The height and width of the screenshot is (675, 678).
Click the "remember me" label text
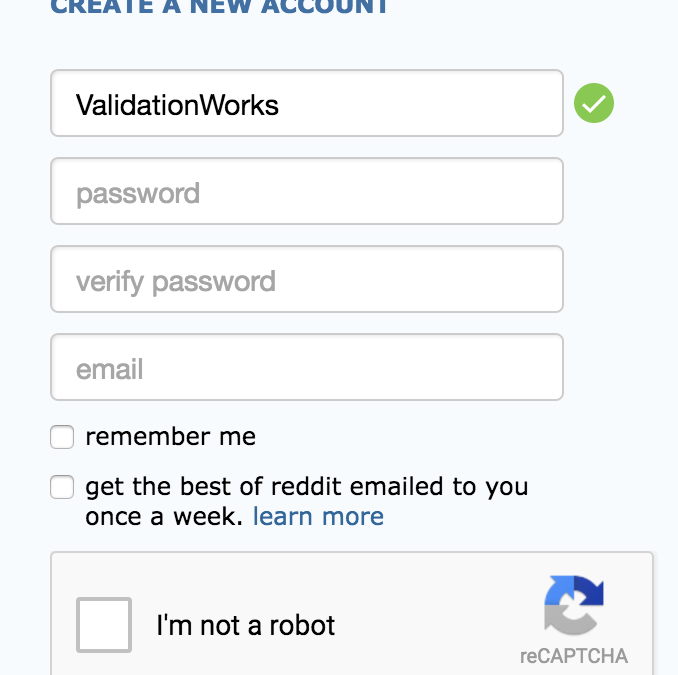point(171,437)
